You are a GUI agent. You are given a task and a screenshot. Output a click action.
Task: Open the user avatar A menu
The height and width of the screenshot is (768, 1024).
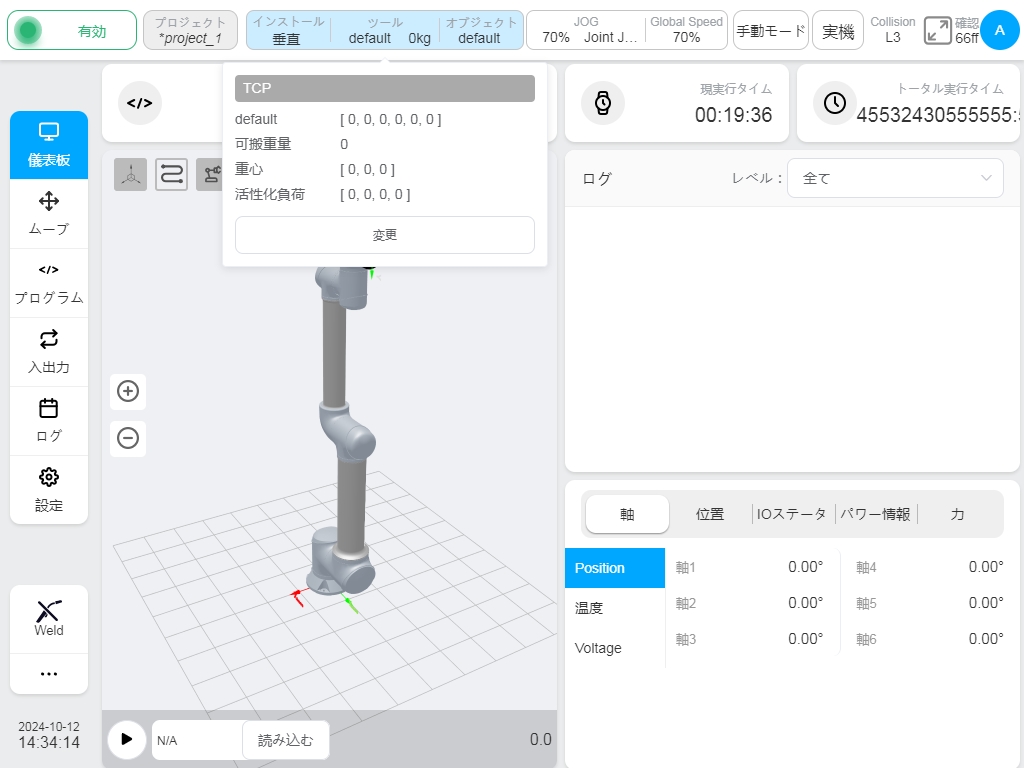999,30
